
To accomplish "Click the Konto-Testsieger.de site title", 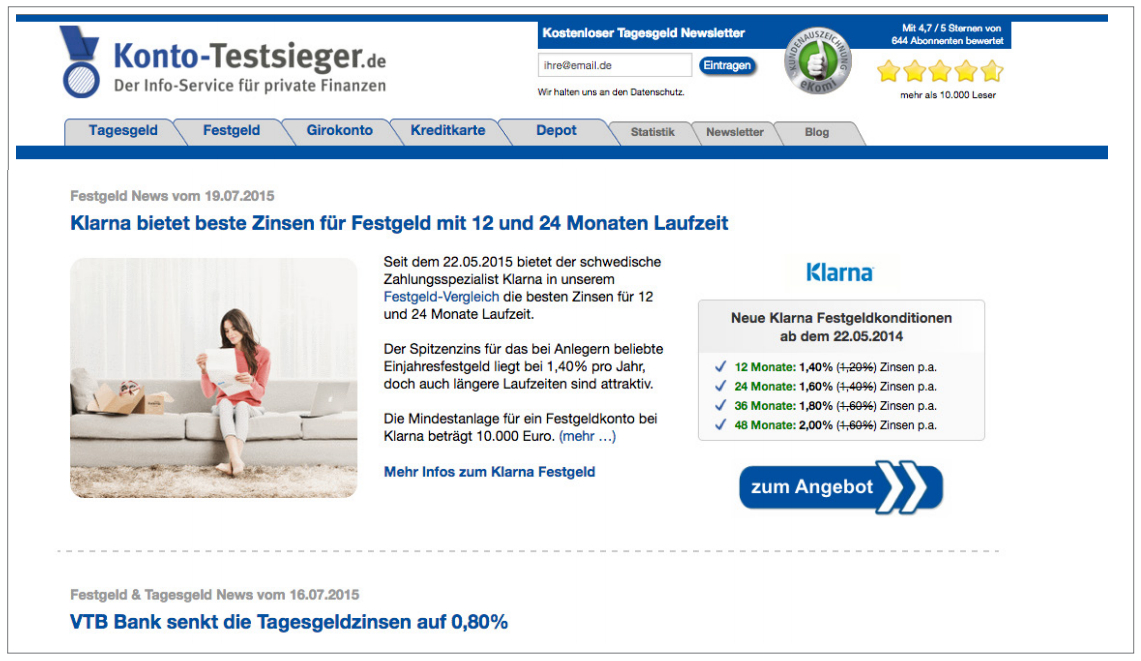I will click(x=250, y=56).
